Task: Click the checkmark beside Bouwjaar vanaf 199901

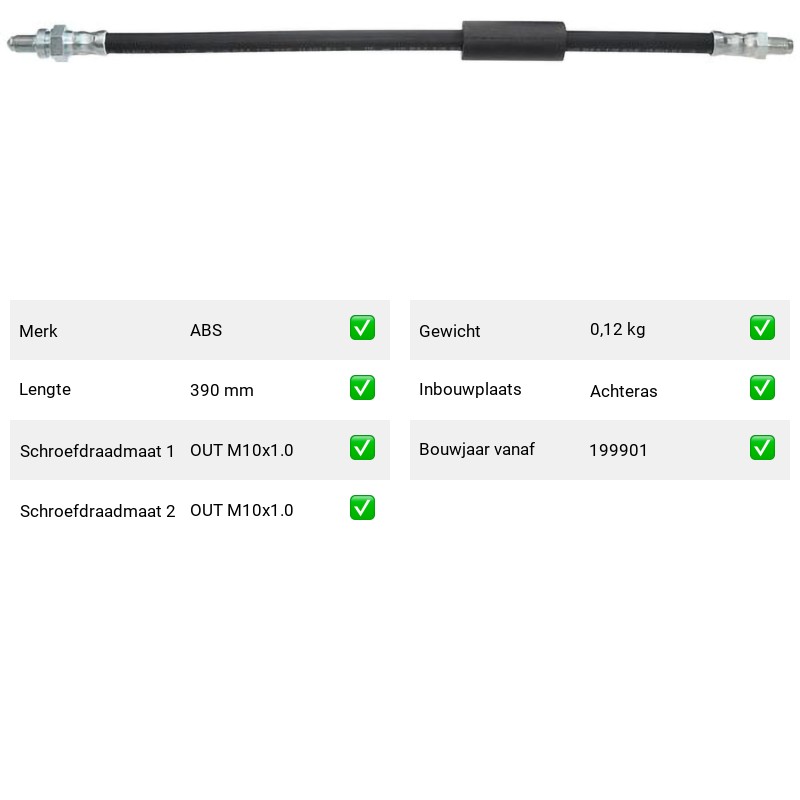Action: click(762, 447)
